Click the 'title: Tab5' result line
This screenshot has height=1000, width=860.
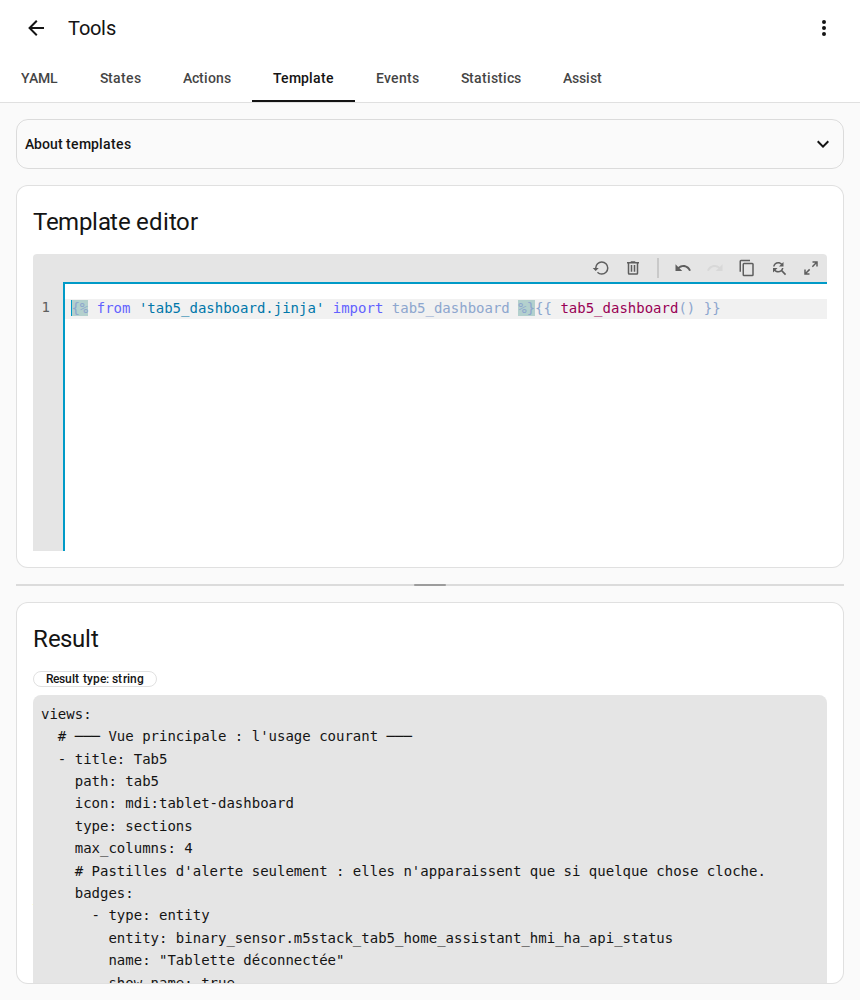(x=121, y=759)
